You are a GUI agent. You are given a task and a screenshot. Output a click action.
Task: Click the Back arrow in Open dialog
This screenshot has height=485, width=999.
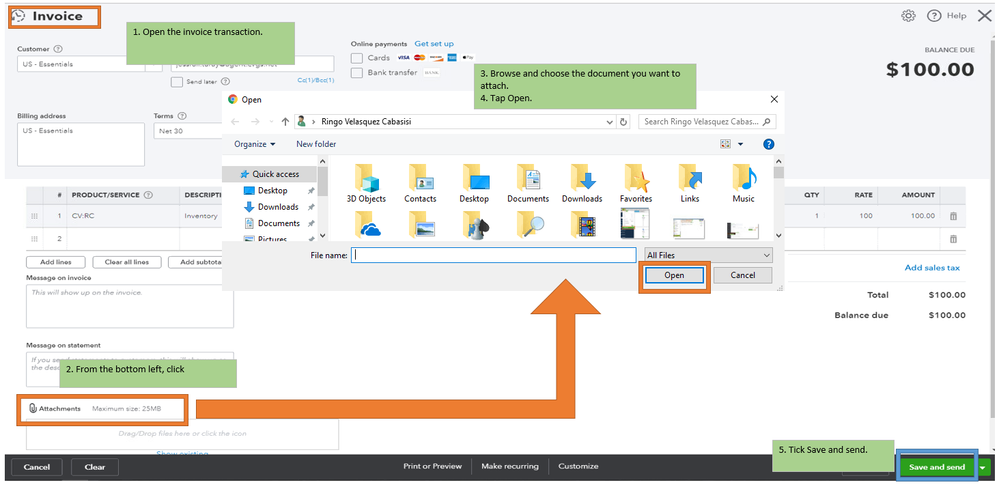[234, 121]
